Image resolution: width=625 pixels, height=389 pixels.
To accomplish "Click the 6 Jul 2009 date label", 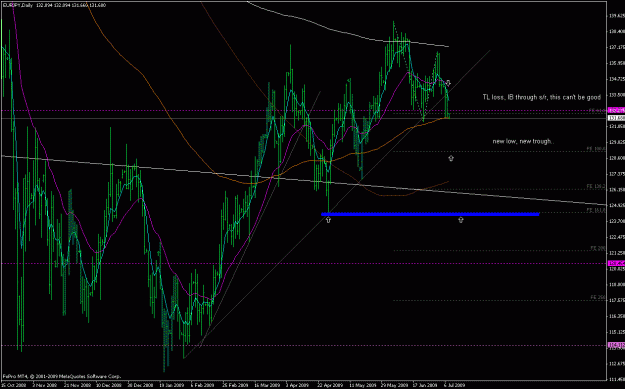I will 454,386.
